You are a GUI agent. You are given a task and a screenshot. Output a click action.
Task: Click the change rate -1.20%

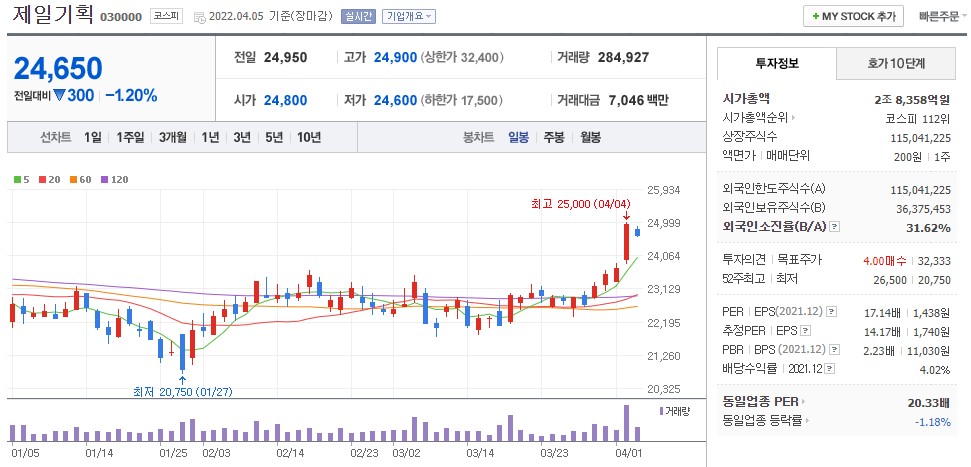coord(131,95)
